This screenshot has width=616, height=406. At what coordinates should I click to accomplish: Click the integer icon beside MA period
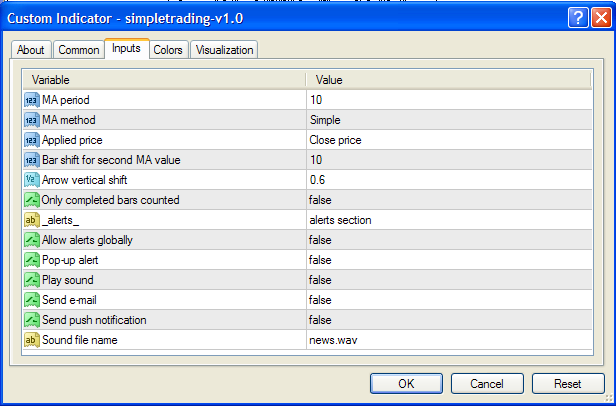(x=31, y=100)
